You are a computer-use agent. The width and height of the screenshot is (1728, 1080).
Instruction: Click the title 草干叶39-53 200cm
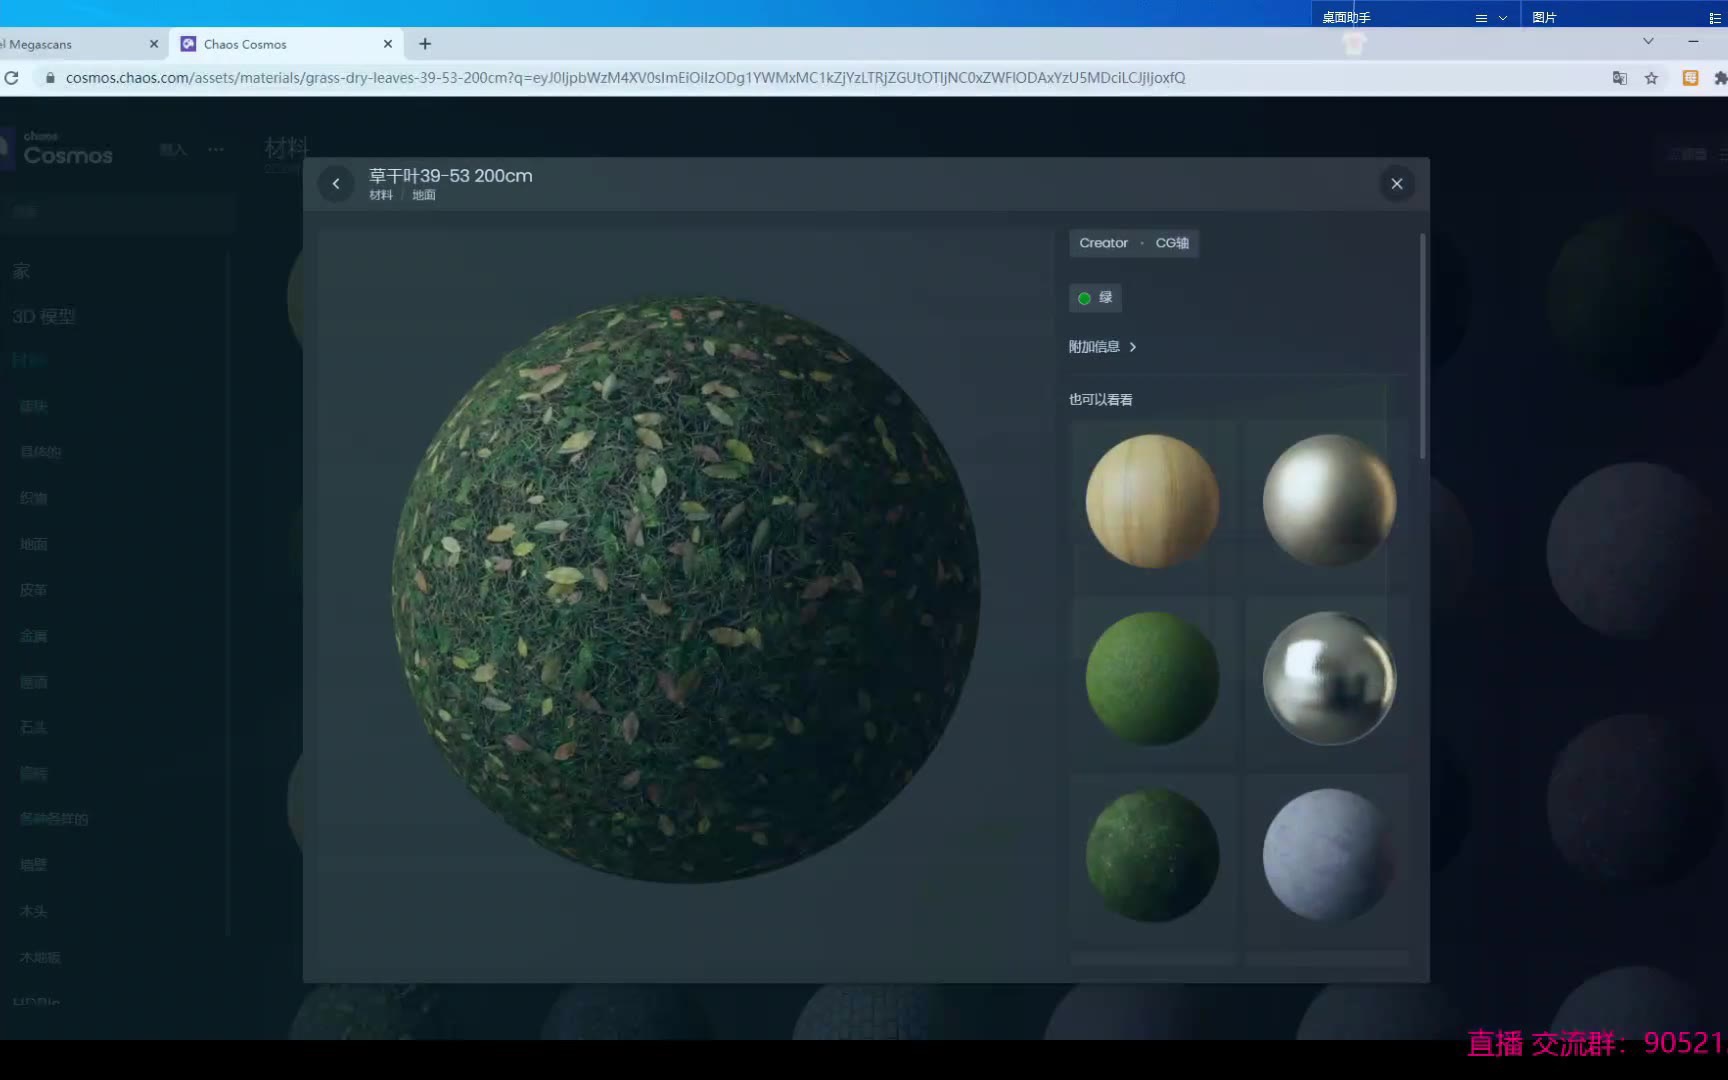(450, 175)
